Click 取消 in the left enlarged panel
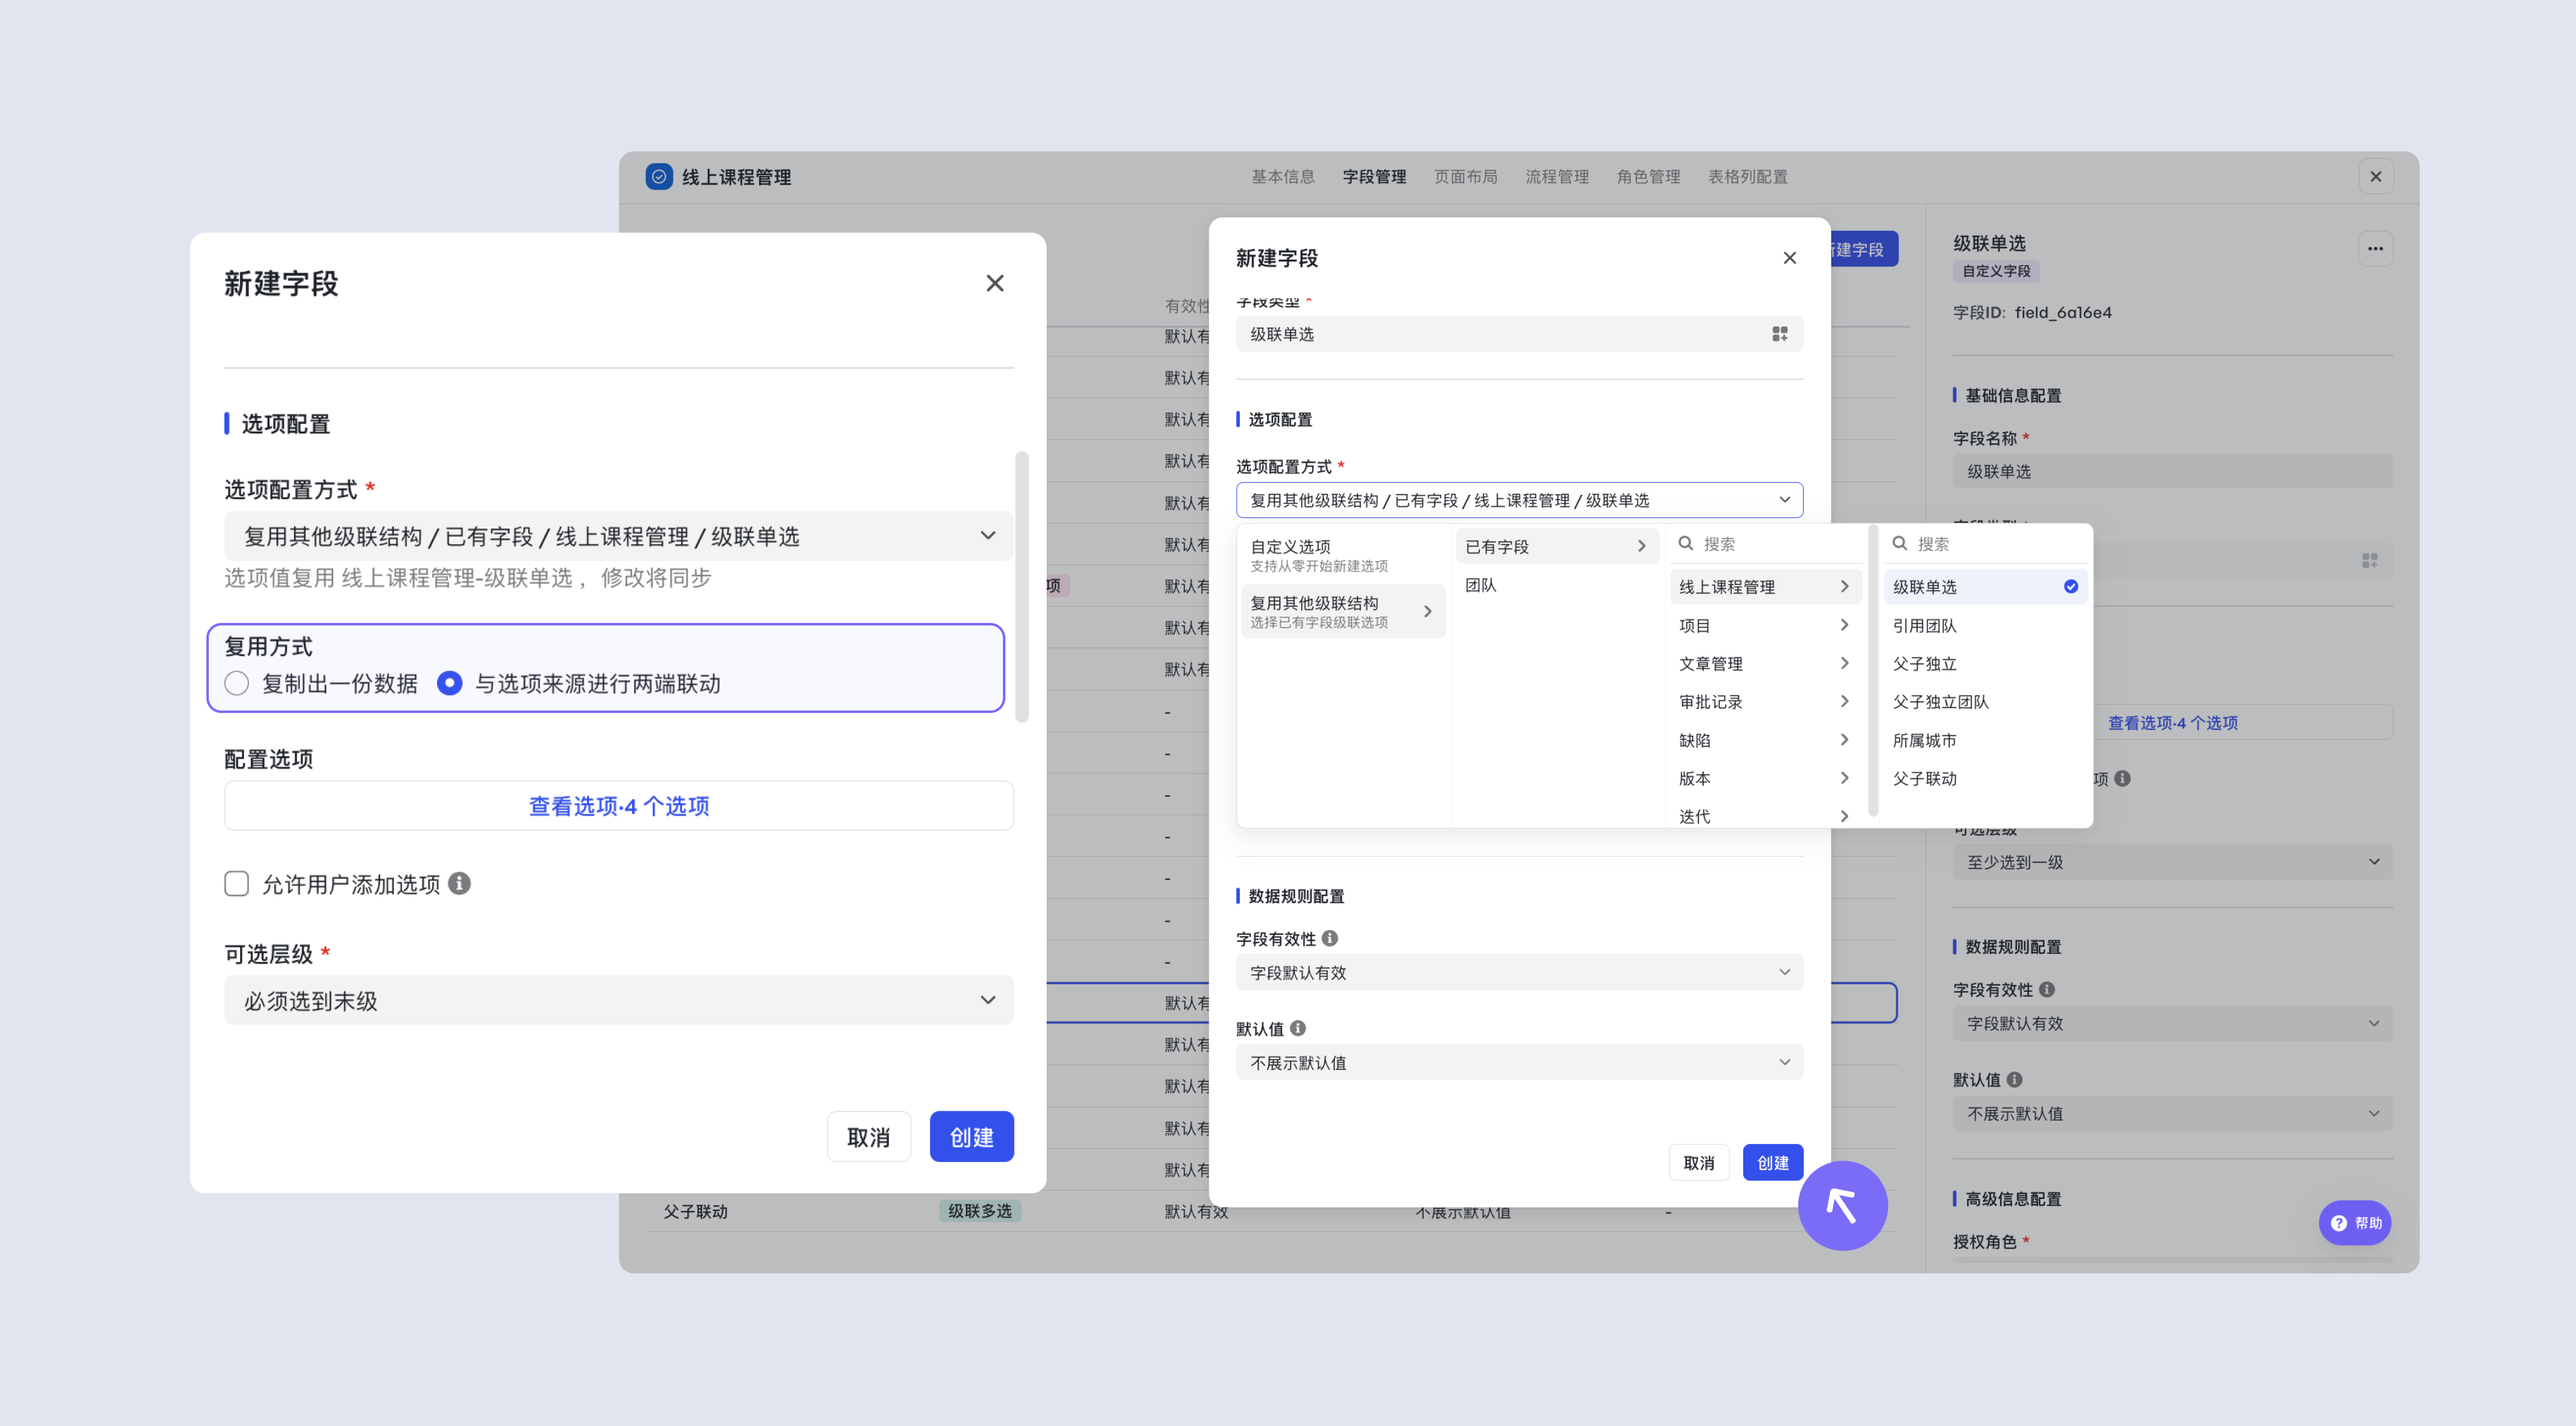 [869, 1137]
